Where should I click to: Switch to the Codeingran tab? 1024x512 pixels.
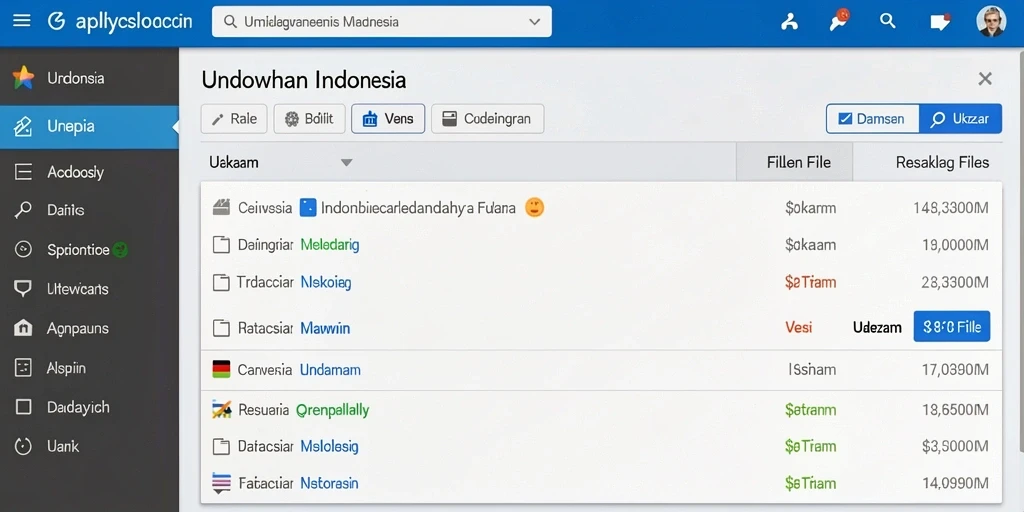tap(487, 119)
